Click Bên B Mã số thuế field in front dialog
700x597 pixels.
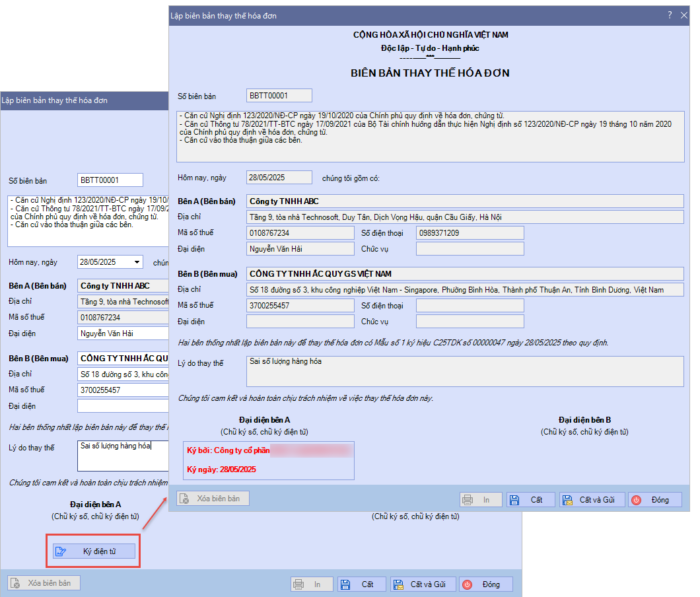click(300, 305)
